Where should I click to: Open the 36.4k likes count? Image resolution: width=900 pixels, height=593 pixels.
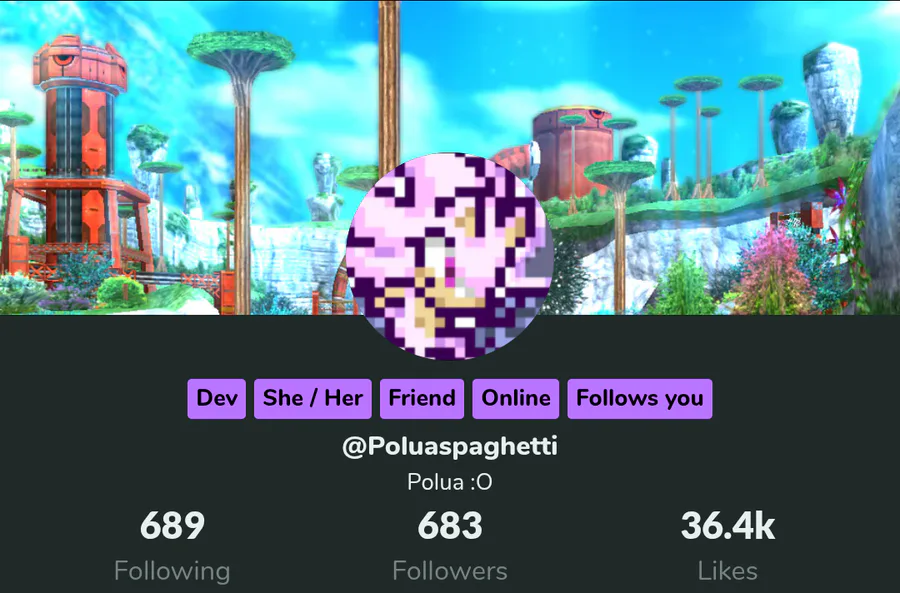coord(727,525)
